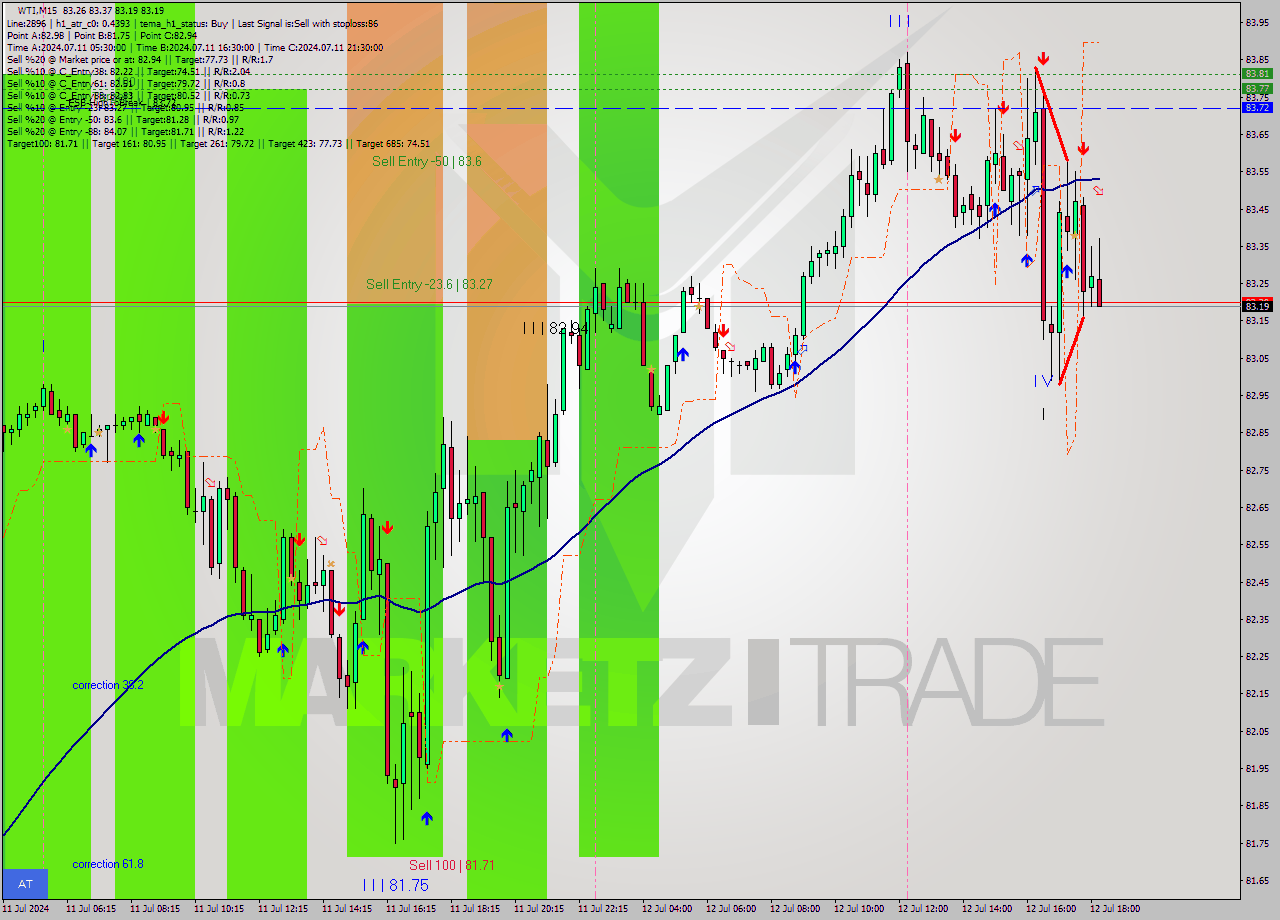Click the 82.65 price scale value
The height and width of the screenshot is (920, 1280).
(1257, 507)
